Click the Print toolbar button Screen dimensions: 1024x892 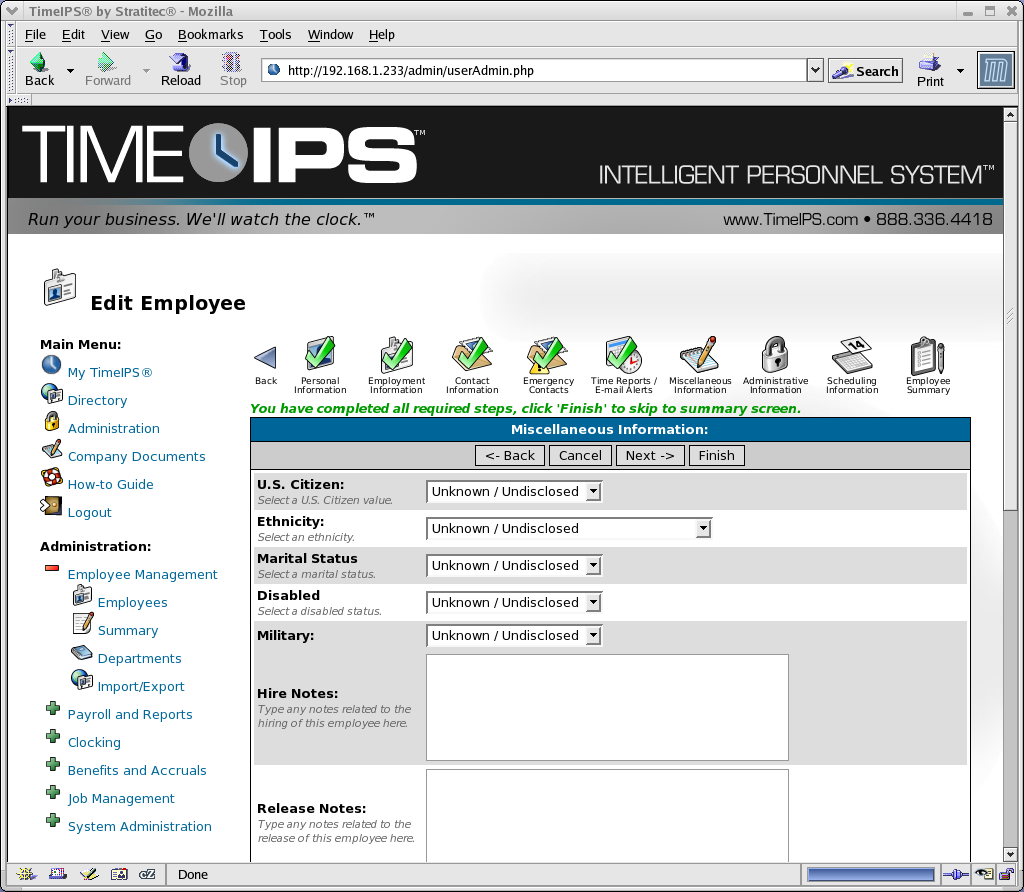pyautogui.click(x=930, y=71)
